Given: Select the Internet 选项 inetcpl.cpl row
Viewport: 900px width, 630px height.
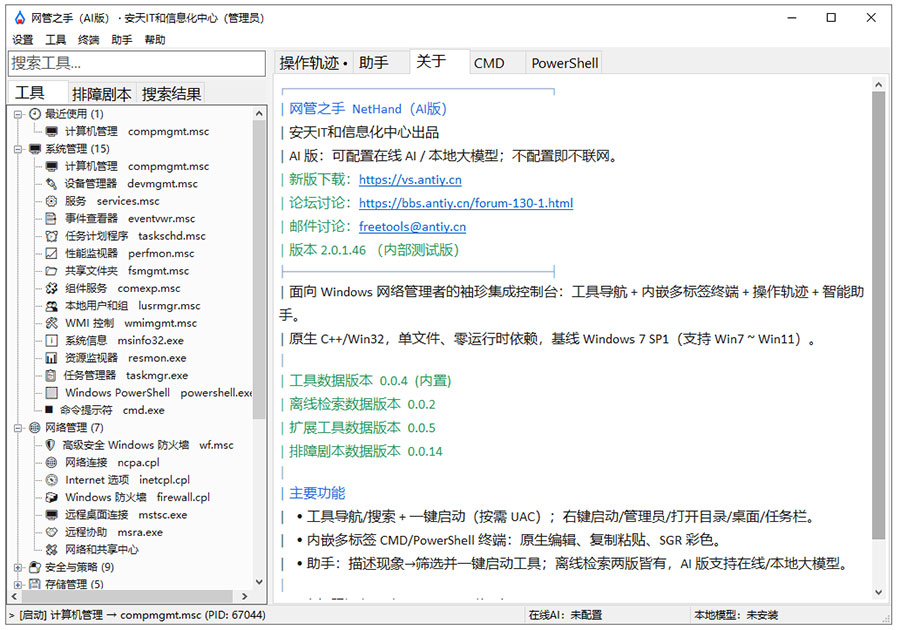Looking at the screenshot, I should tap(127, 480).
